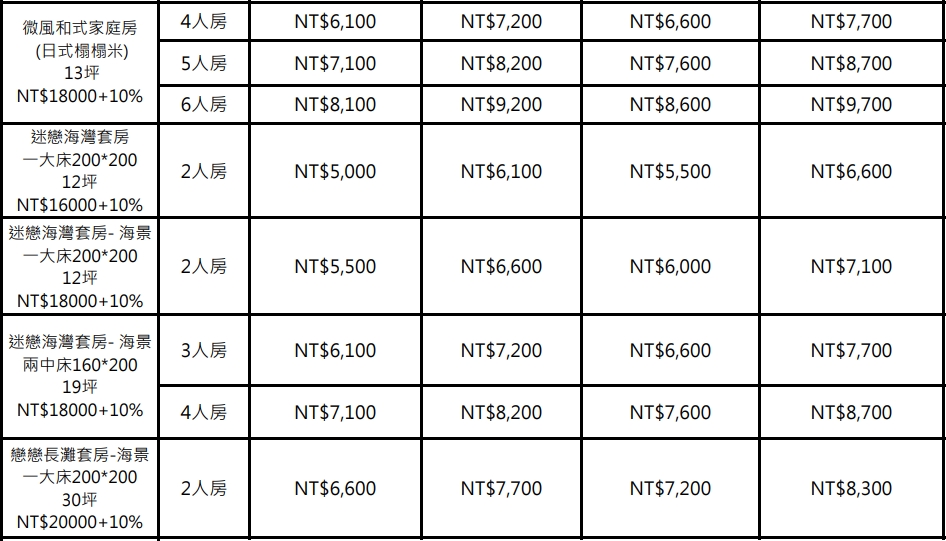Select the 4人房 NT$6,100 price cell in the top row
946x541 pixels.
point(335,22)
